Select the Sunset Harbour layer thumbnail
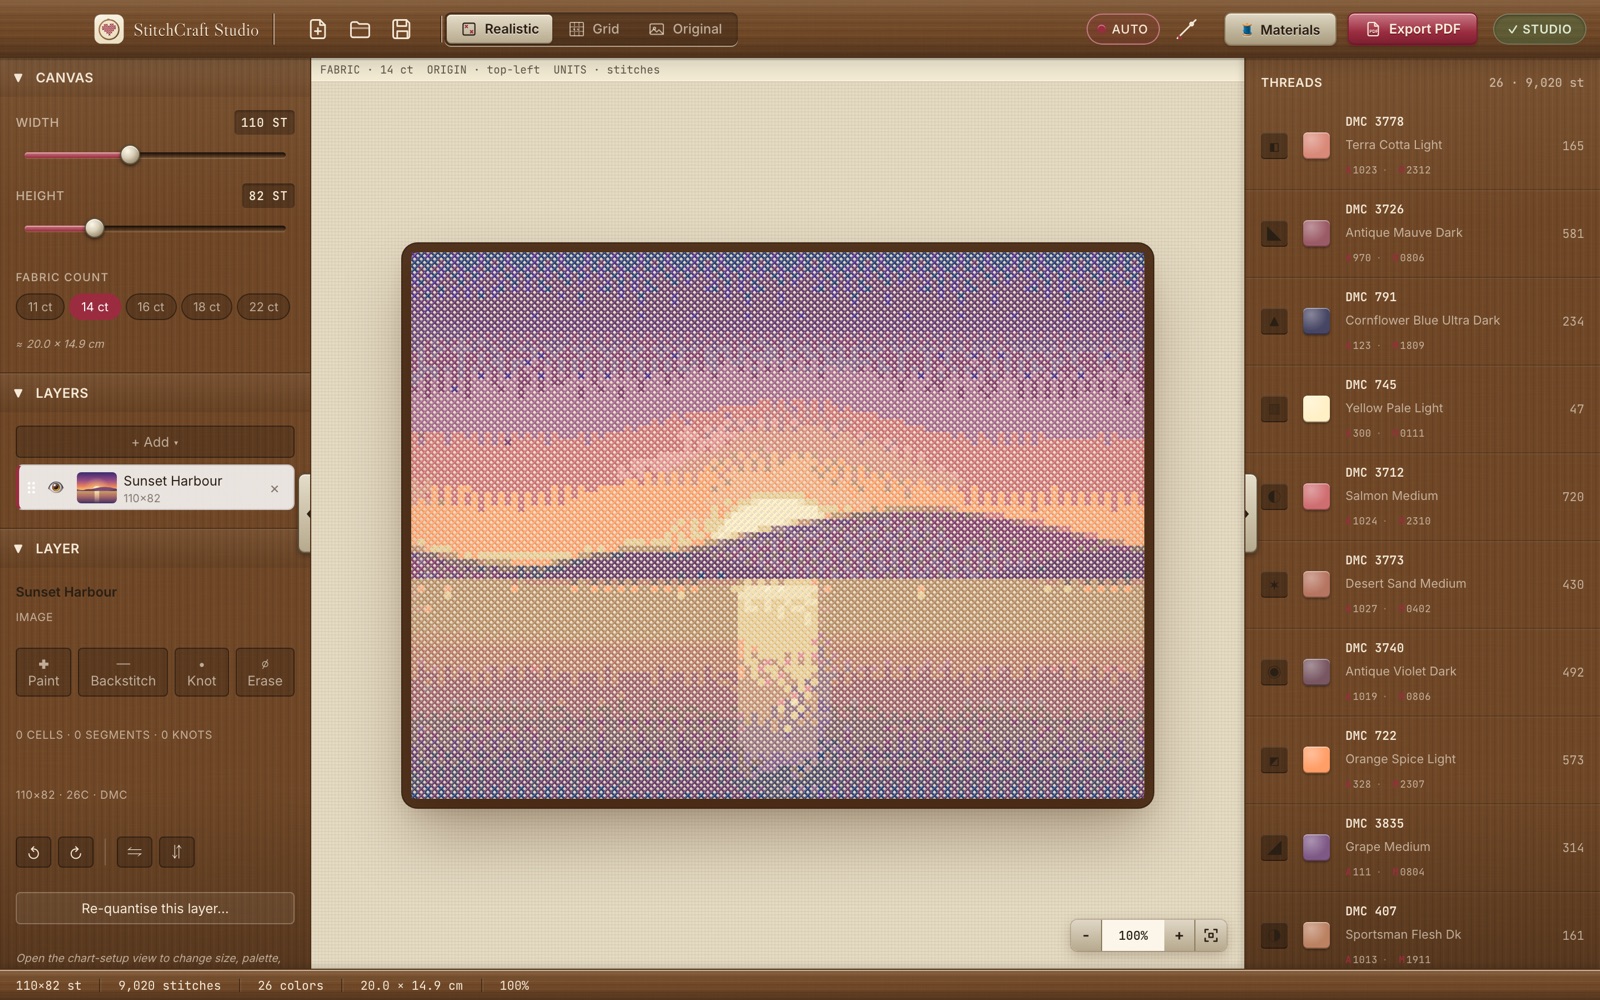 pos(97,488)
